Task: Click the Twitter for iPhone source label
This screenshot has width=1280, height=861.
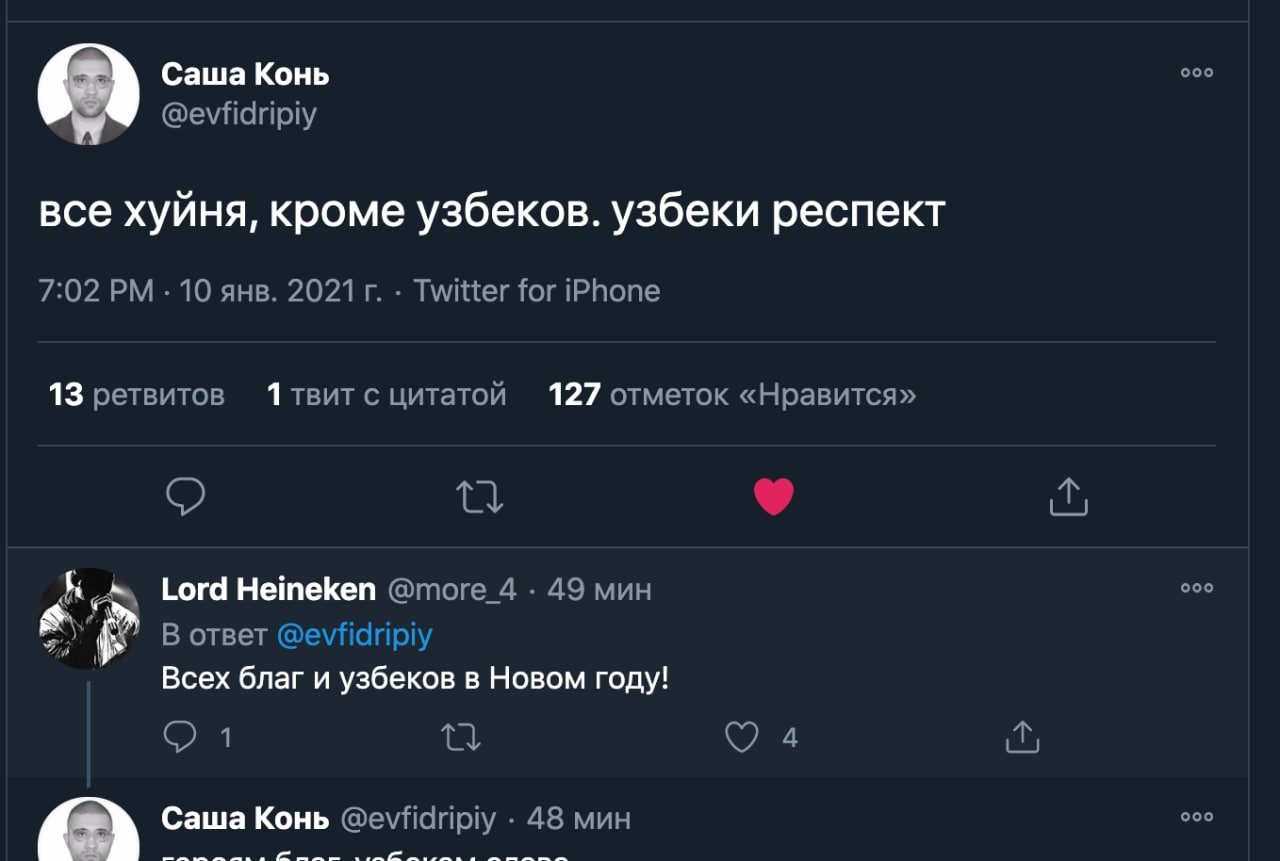Action: pos(537,291)
